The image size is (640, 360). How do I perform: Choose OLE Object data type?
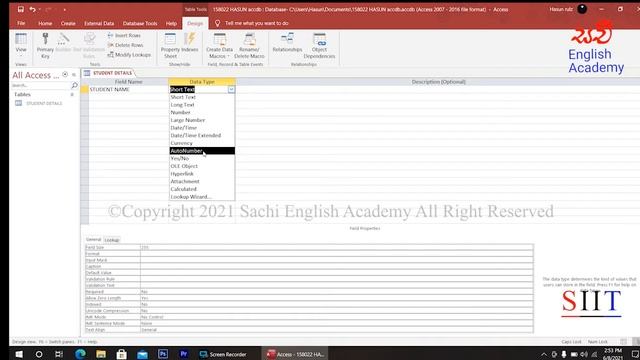202,166
